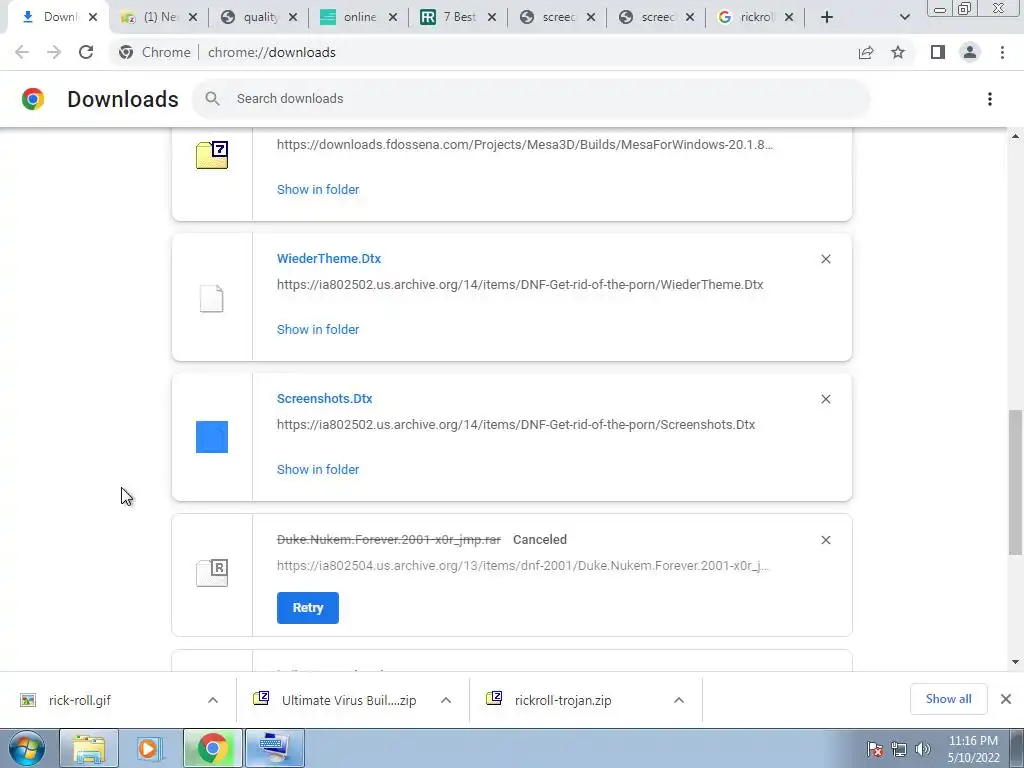Close the downloads shelf bar
This screenshot has width=1024, height=768.
(x=1006, y=699)
